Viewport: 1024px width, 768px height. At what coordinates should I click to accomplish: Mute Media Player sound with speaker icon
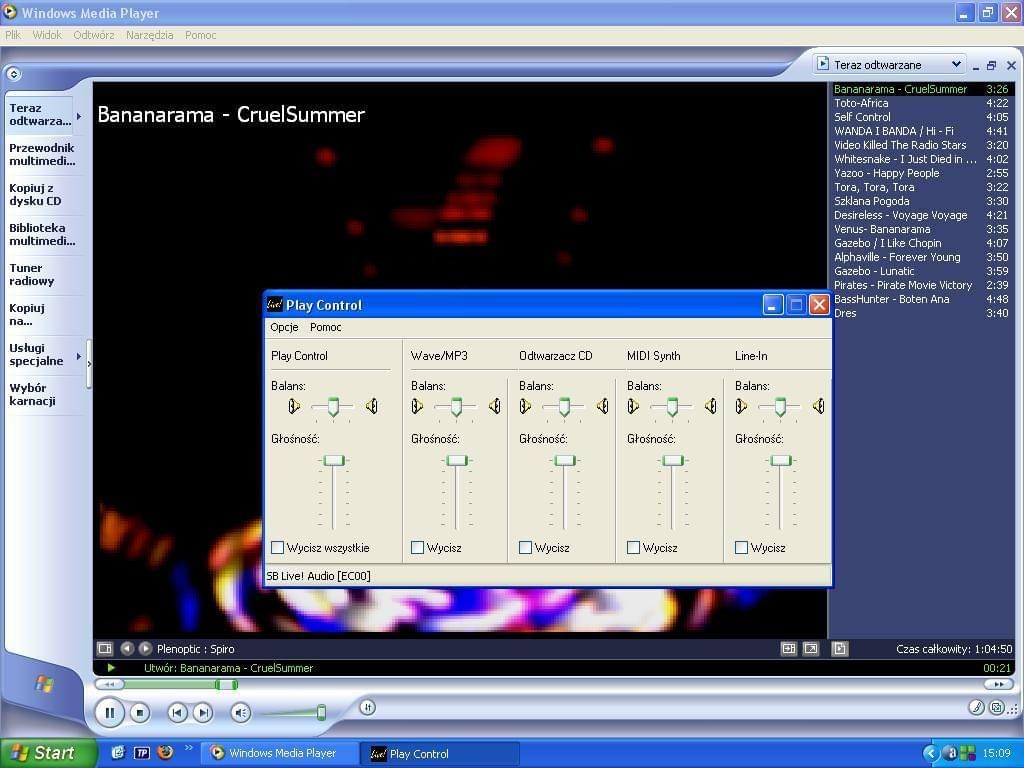(x=241, y=712)
